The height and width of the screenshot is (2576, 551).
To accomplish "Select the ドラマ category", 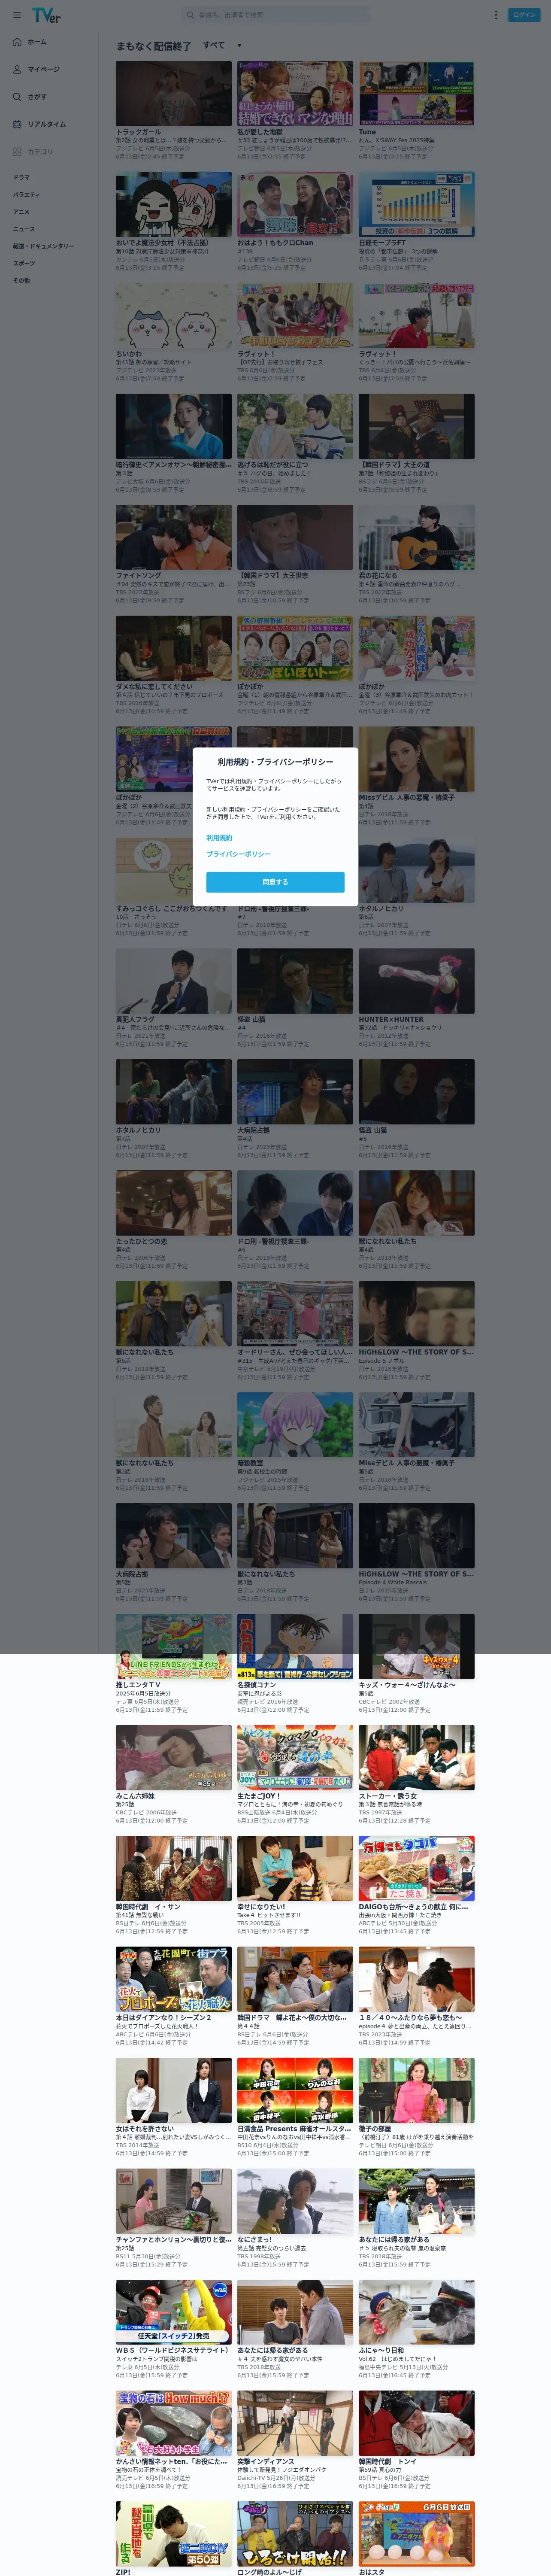I will 21,177.
